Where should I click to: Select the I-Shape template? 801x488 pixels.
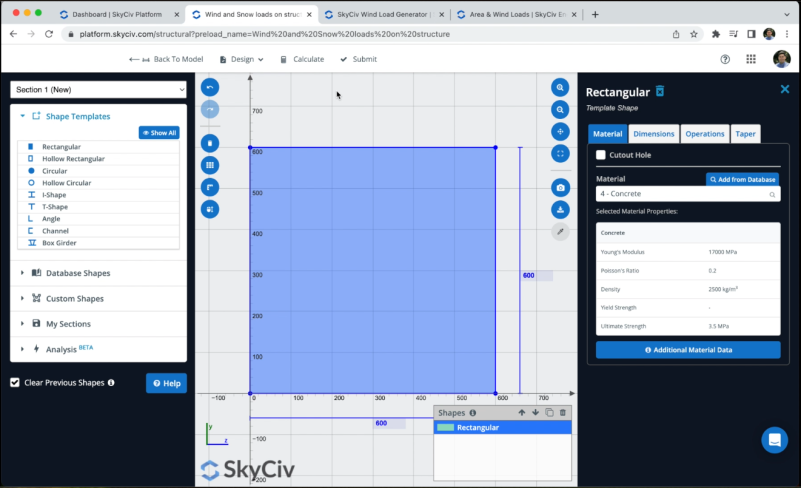click(98, 195)
